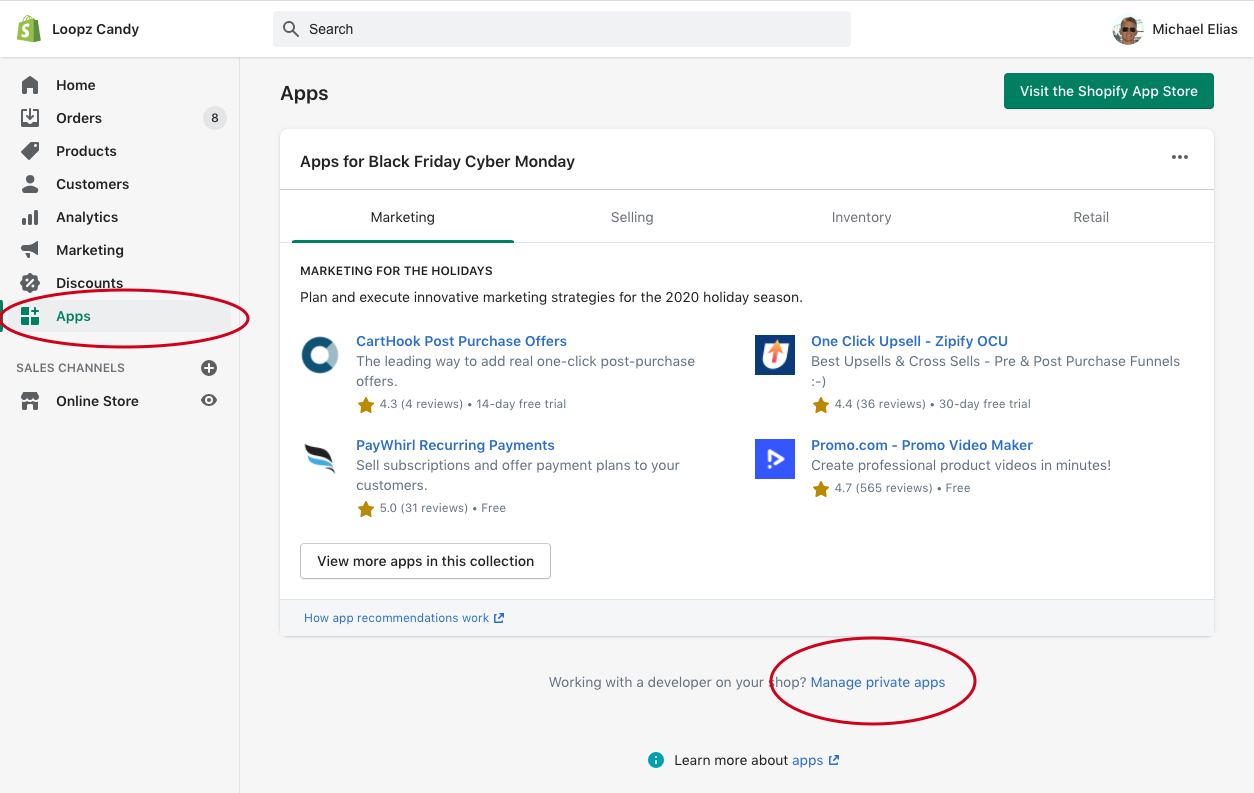Add a sales channel with plus icon
Image resolution: width=1254 pixels, height=793 pixels.
tap(209, 368)
